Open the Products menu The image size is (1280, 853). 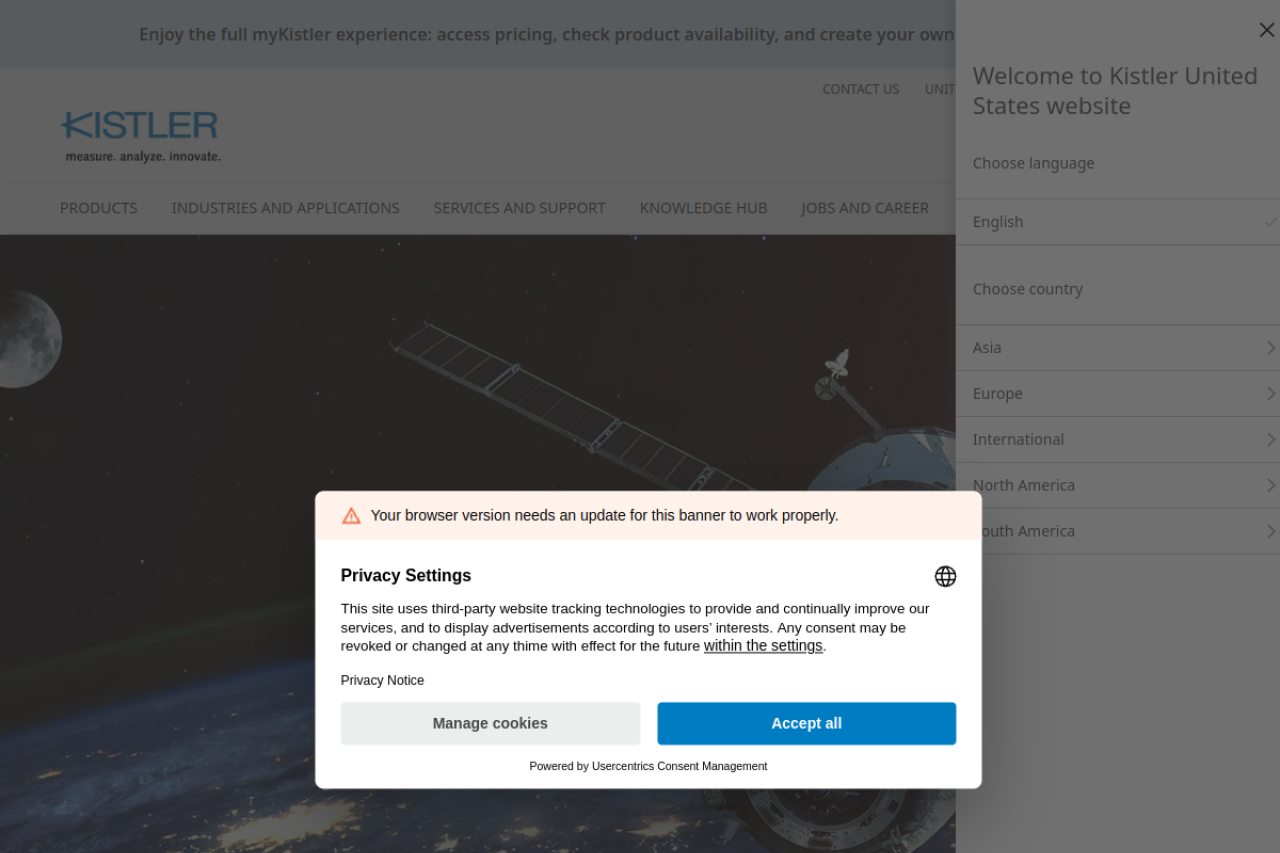coord(99,208)
